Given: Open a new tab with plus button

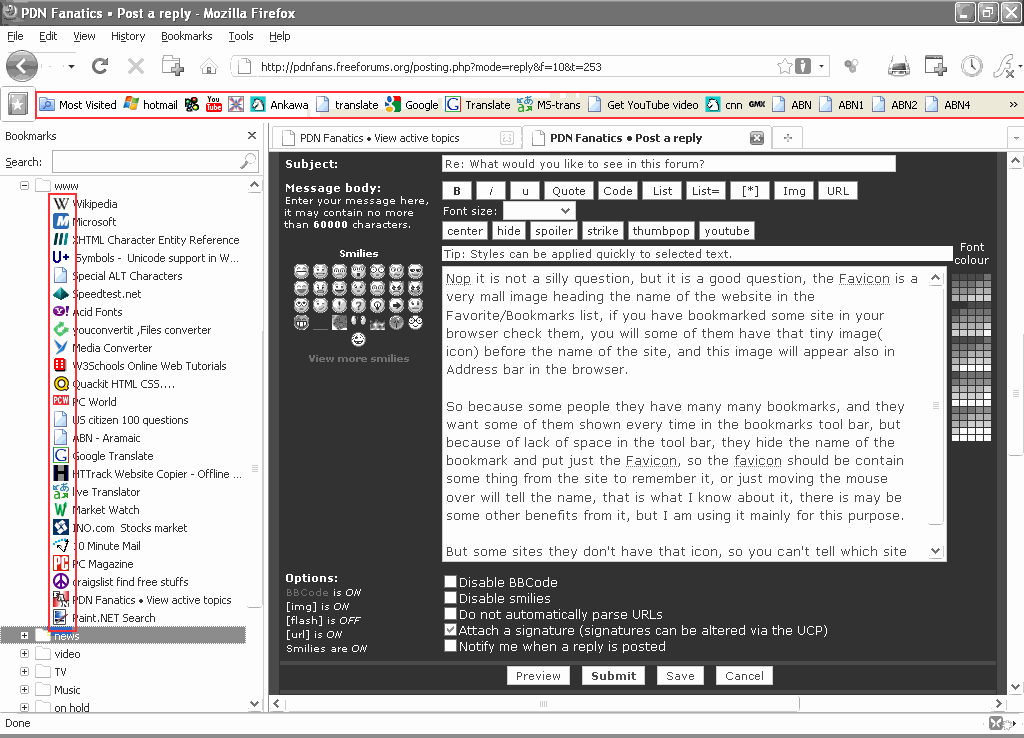Looking at the screenshot, I should (x=788, y=138).
